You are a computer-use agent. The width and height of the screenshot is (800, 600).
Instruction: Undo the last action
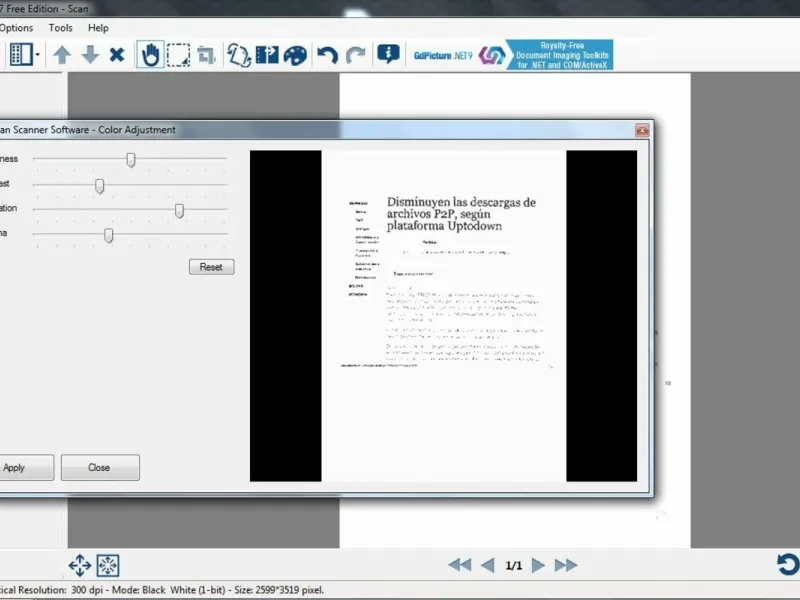pos(327,55)
